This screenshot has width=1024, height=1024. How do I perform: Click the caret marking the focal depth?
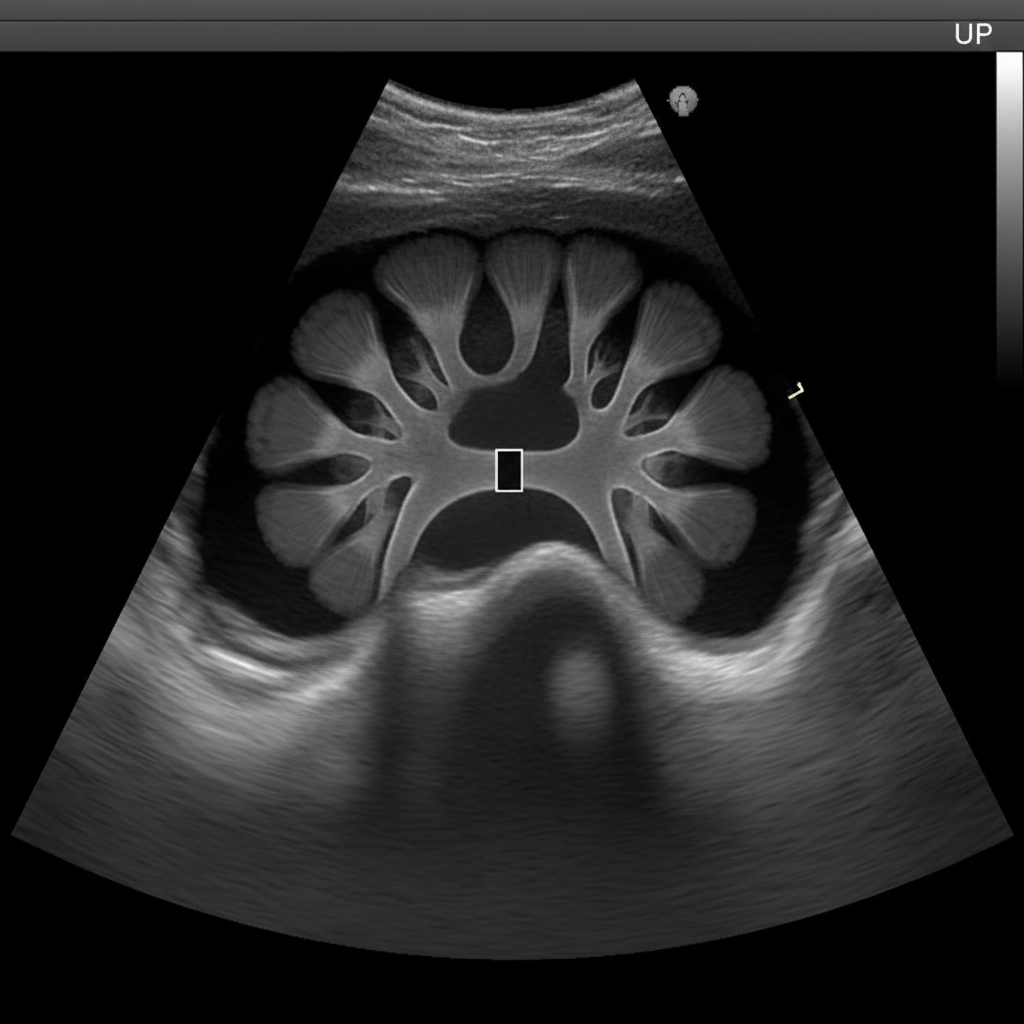[797, 390]
